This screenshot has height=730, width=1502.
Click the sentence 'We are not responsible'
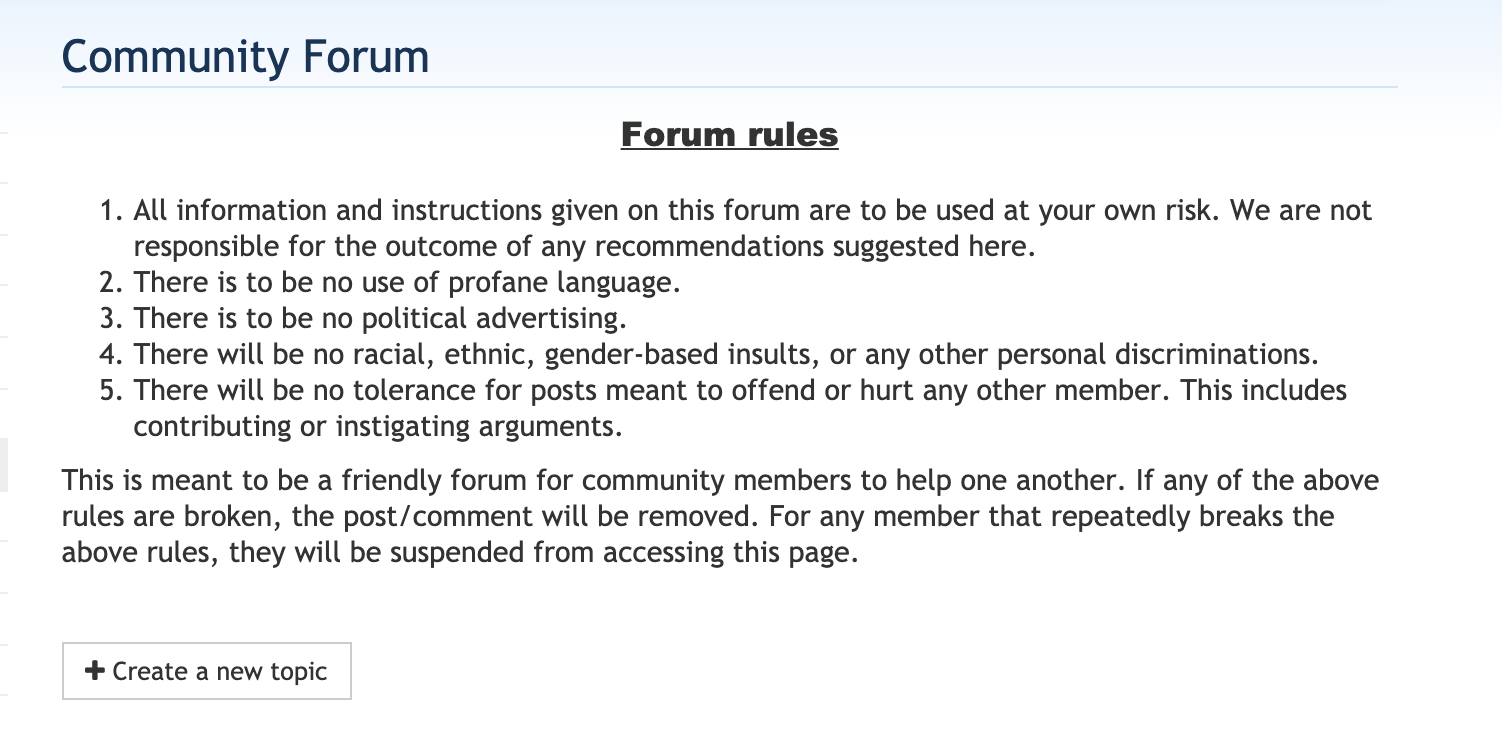[753, 228]
